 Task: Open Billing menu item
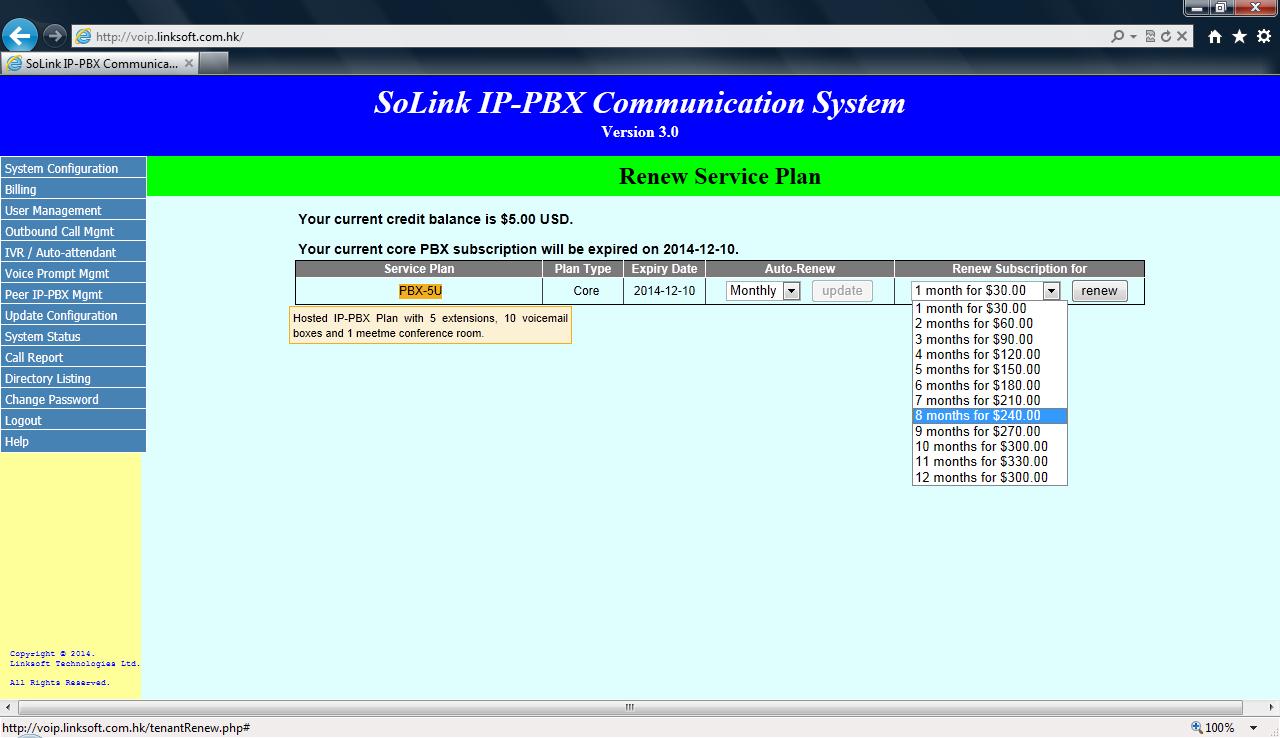[x=73, y=190]
